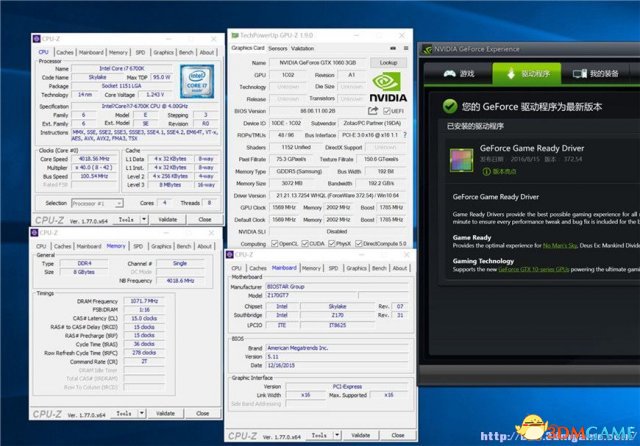Open the Graphics Card tab in GPU-Z
640x446 pixels.
pyautogui.click(x=248, y=48)
